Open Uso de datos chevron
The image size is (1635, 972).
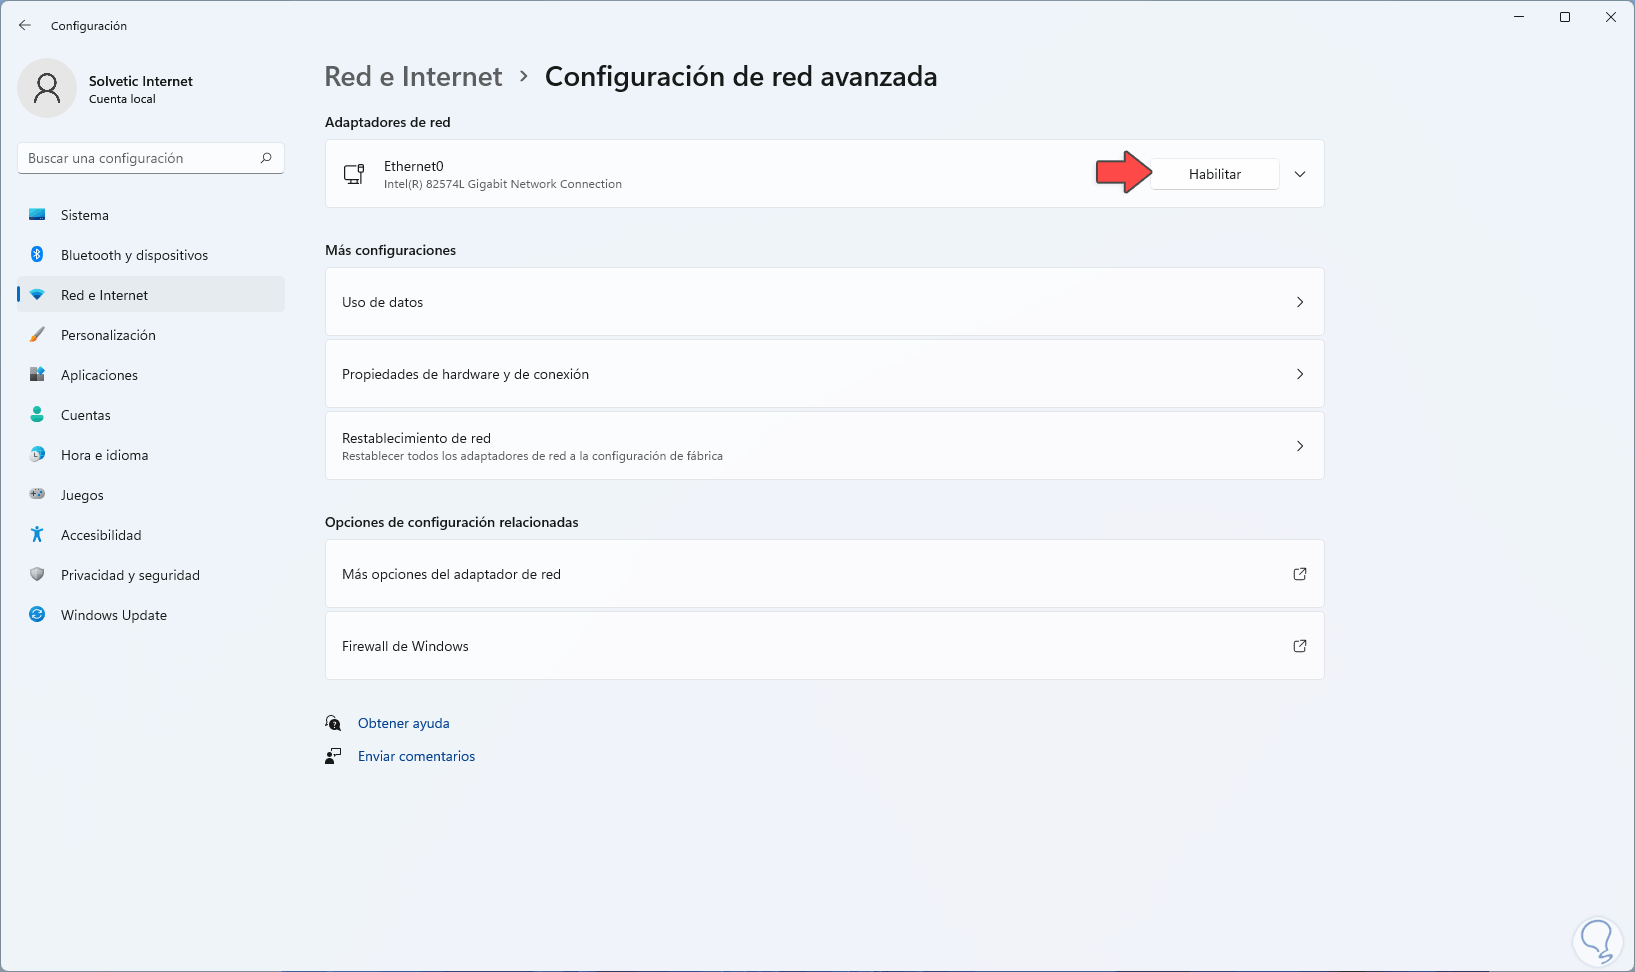coord(1300,302)
